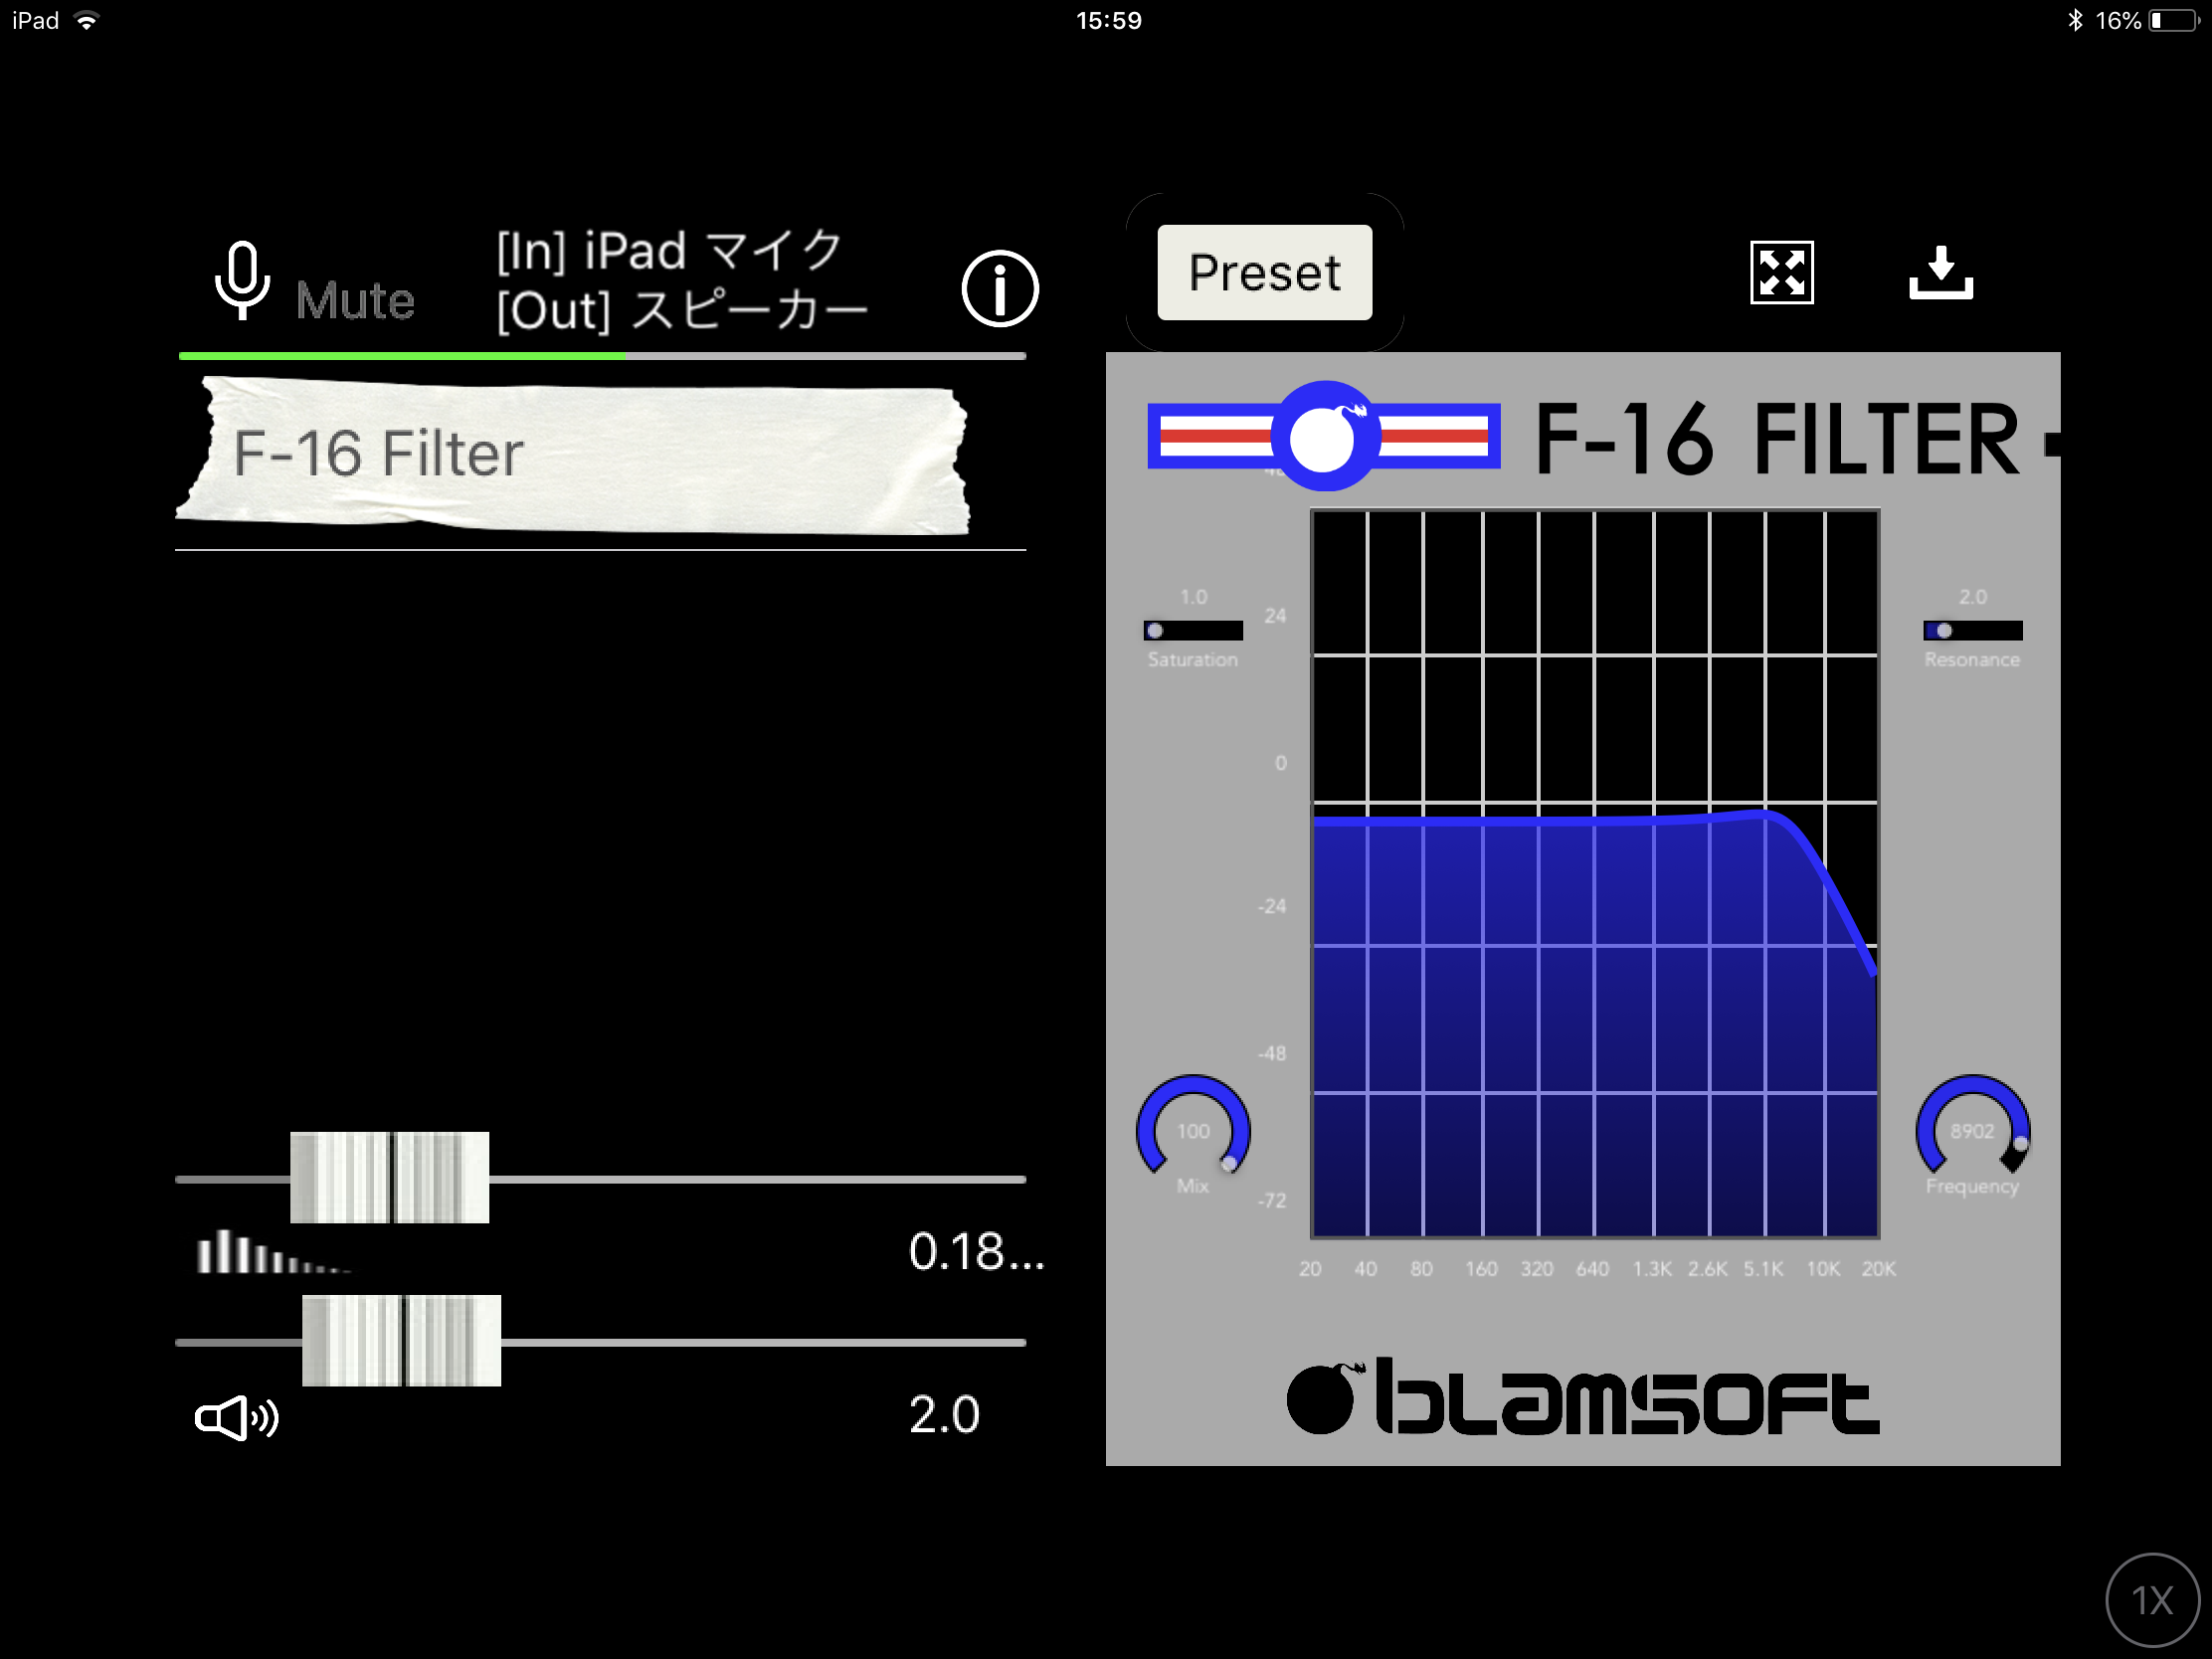Tap the F-16 FILTER plugin title

[1777, 438]
